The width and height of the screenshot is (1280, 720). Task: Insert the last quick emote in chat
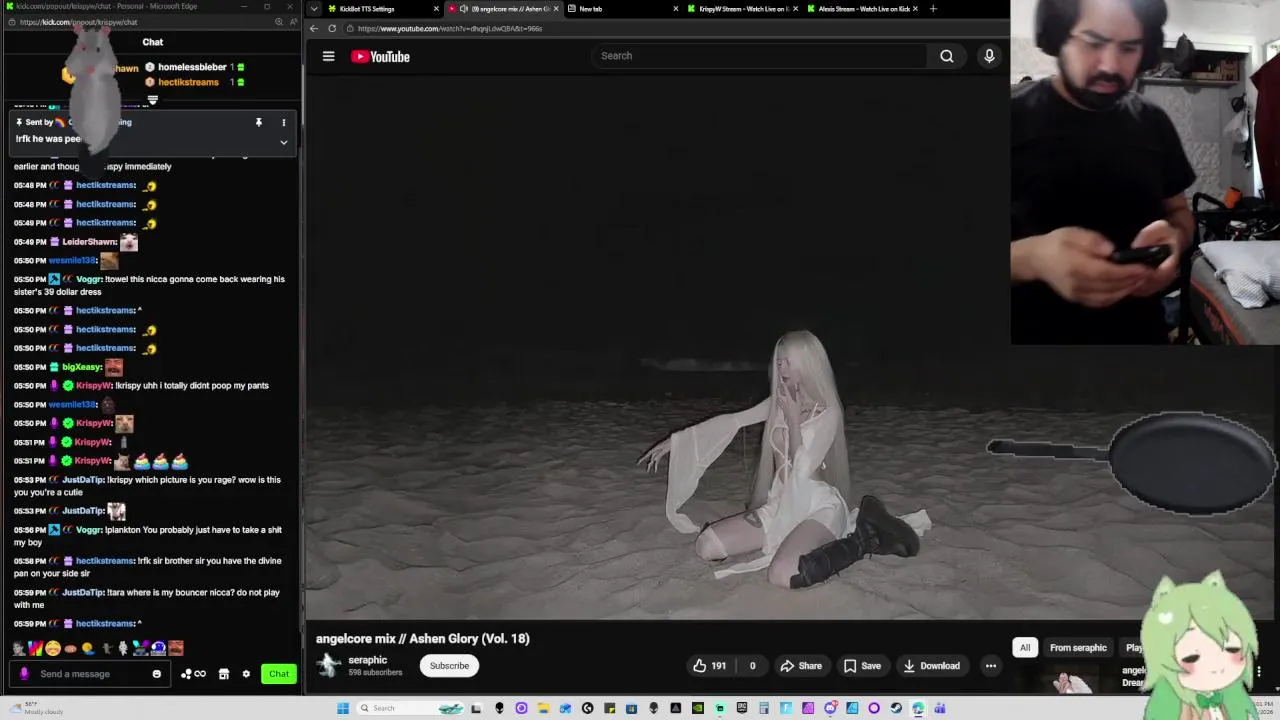(176, 648)
